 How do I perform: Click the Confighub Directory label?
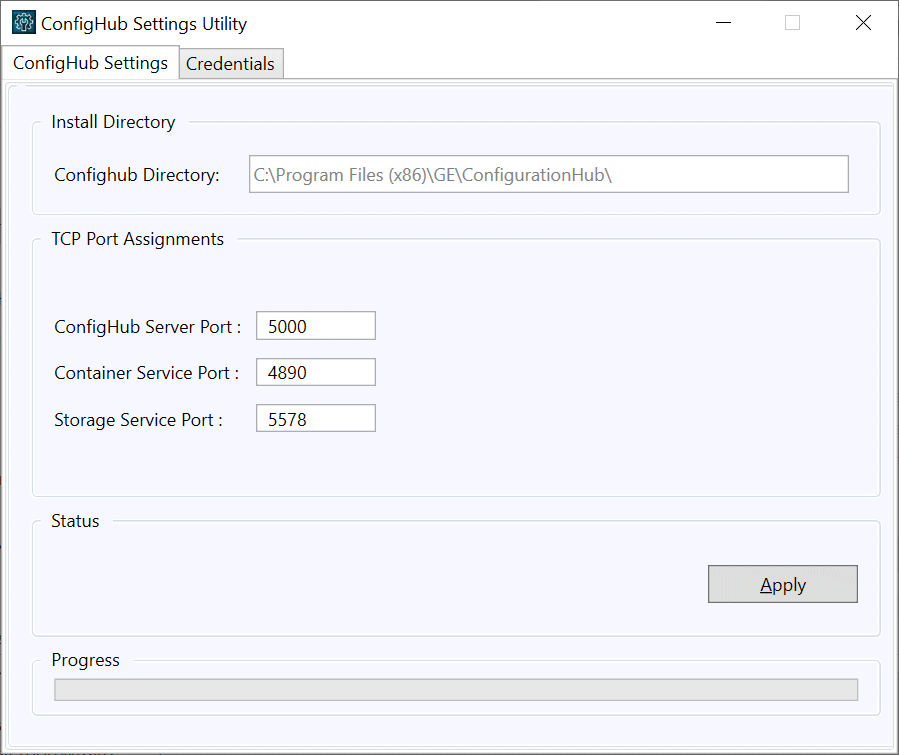(137, 175)
